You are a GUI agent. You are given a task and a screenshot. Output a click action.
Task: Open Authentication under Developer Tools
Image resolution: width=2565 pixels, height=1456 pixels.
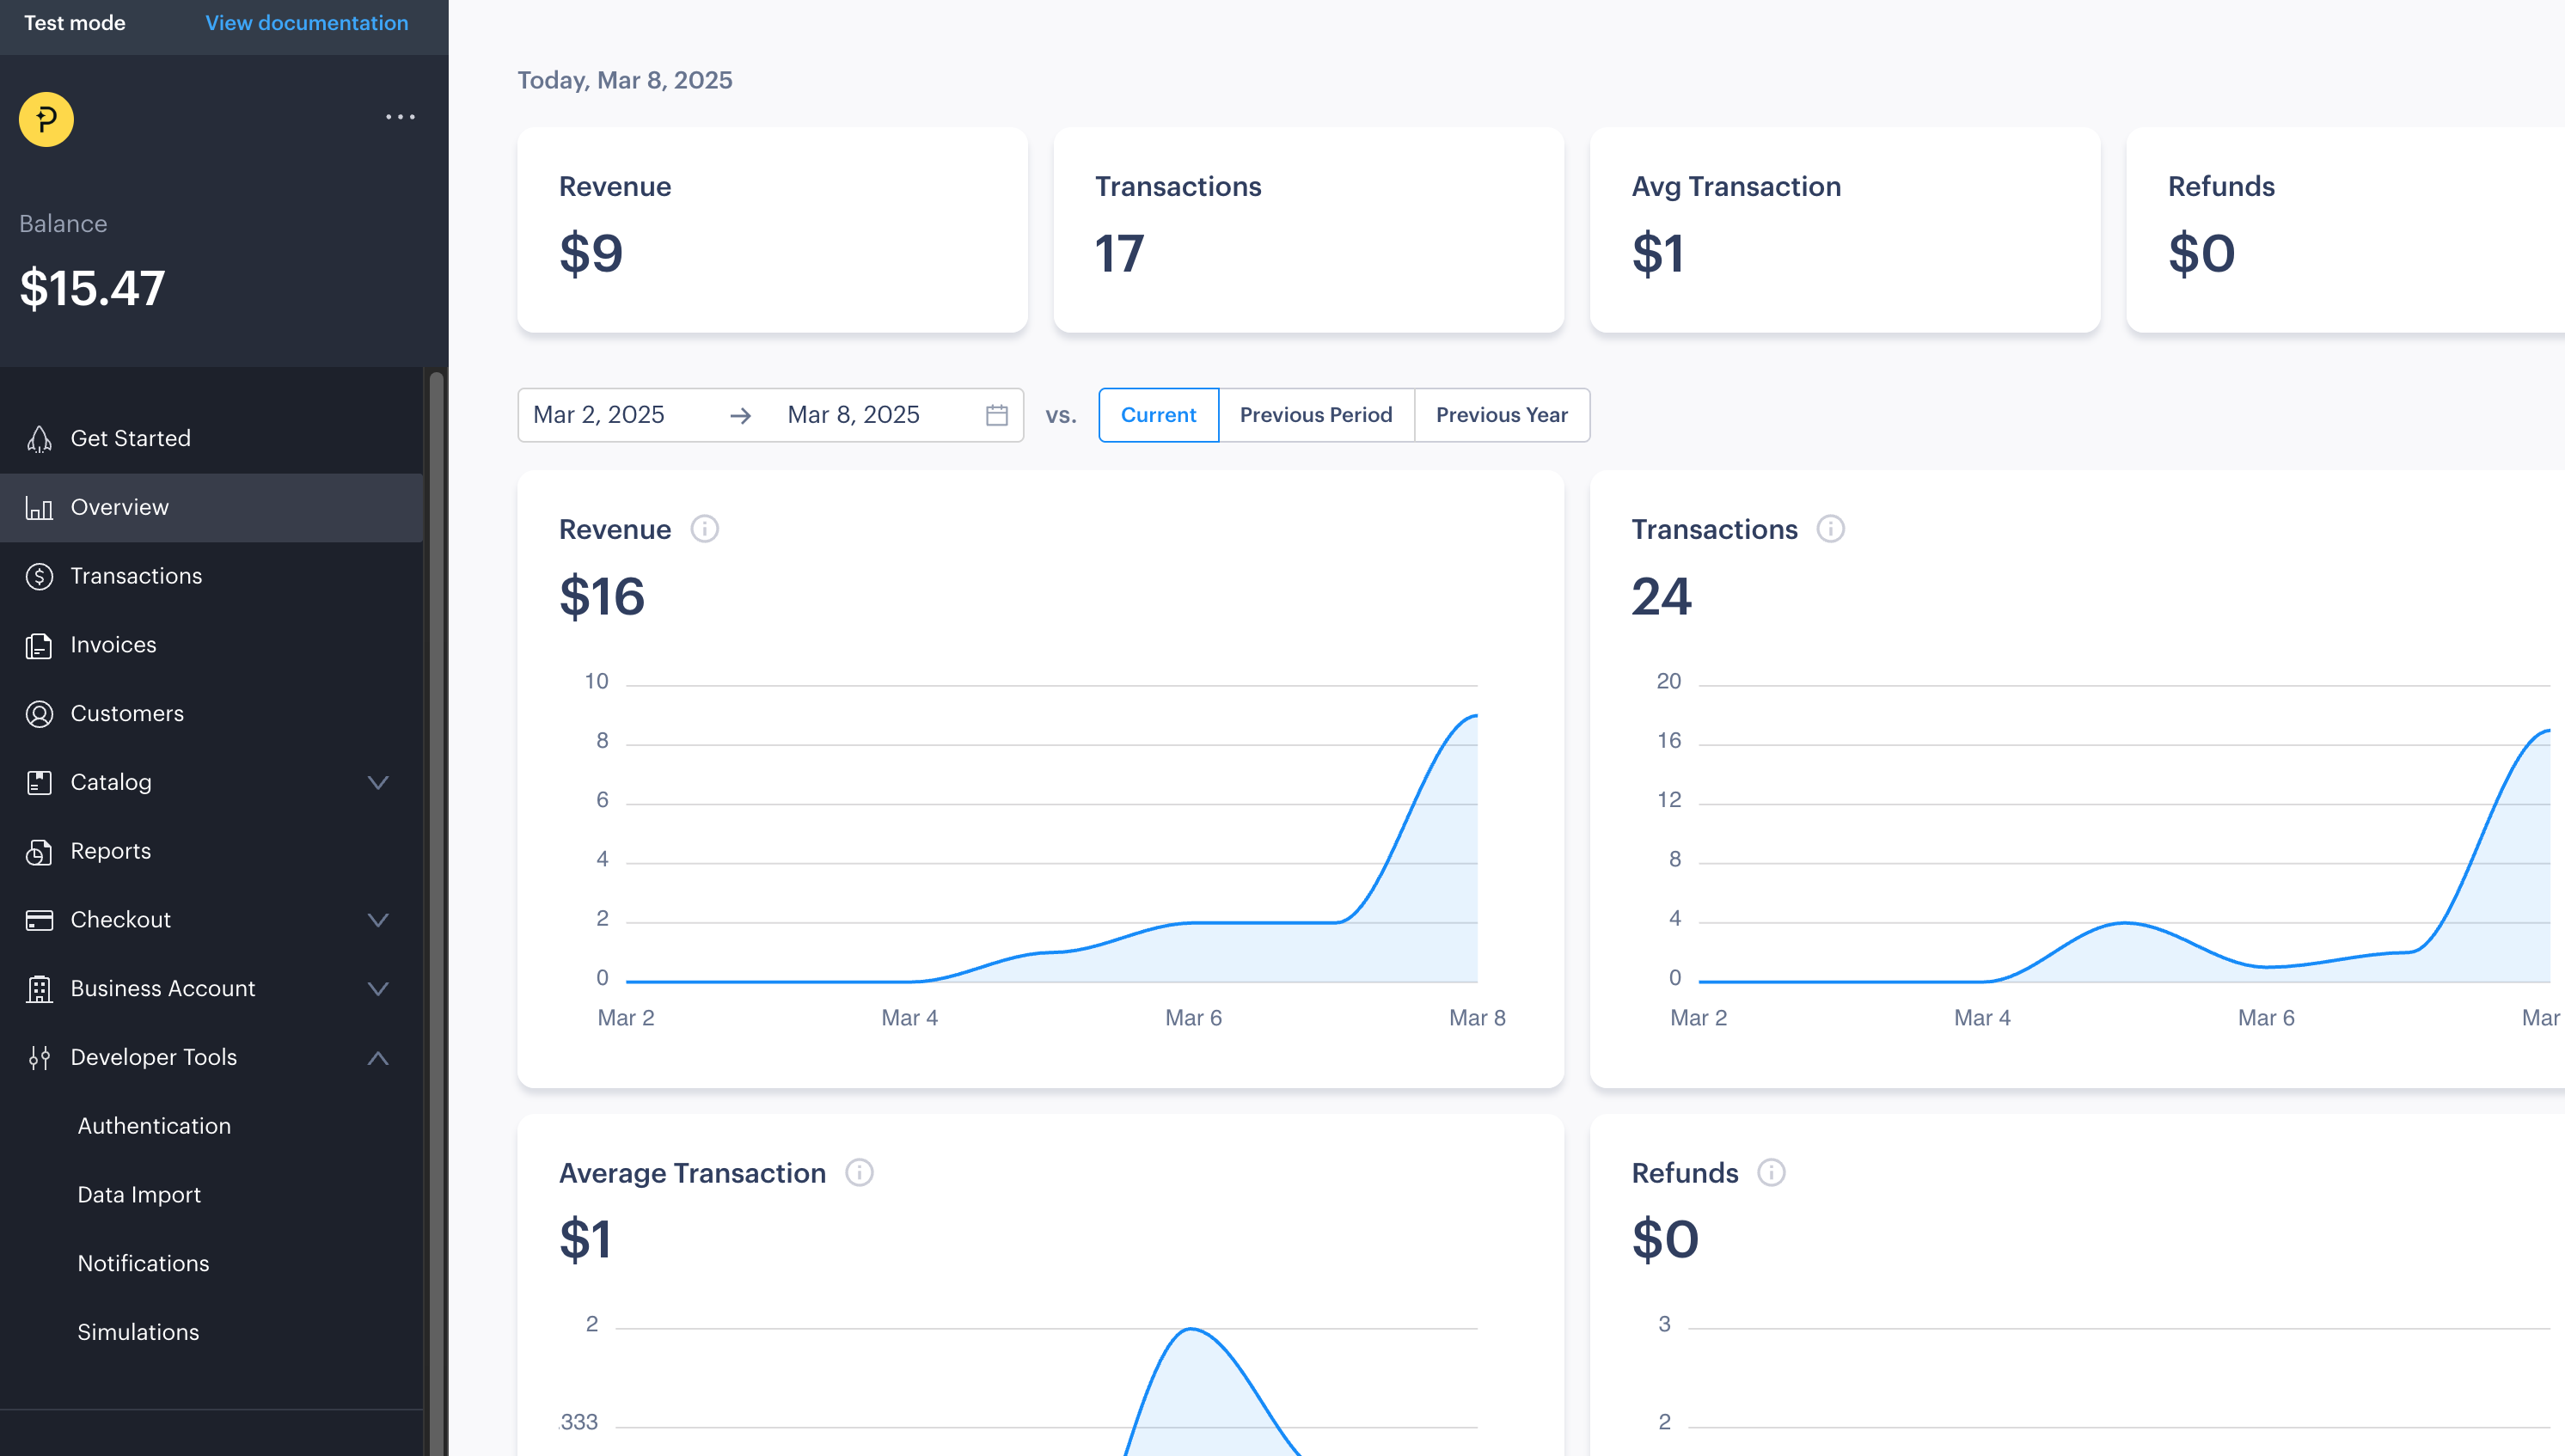(x=154, y=1126)
